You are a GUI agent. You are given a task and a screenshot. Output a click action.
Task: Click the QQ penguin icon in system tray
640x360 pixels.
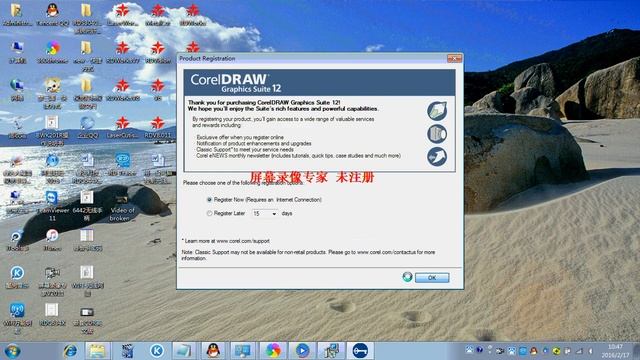pyautogui.click(x=533, y=351)
